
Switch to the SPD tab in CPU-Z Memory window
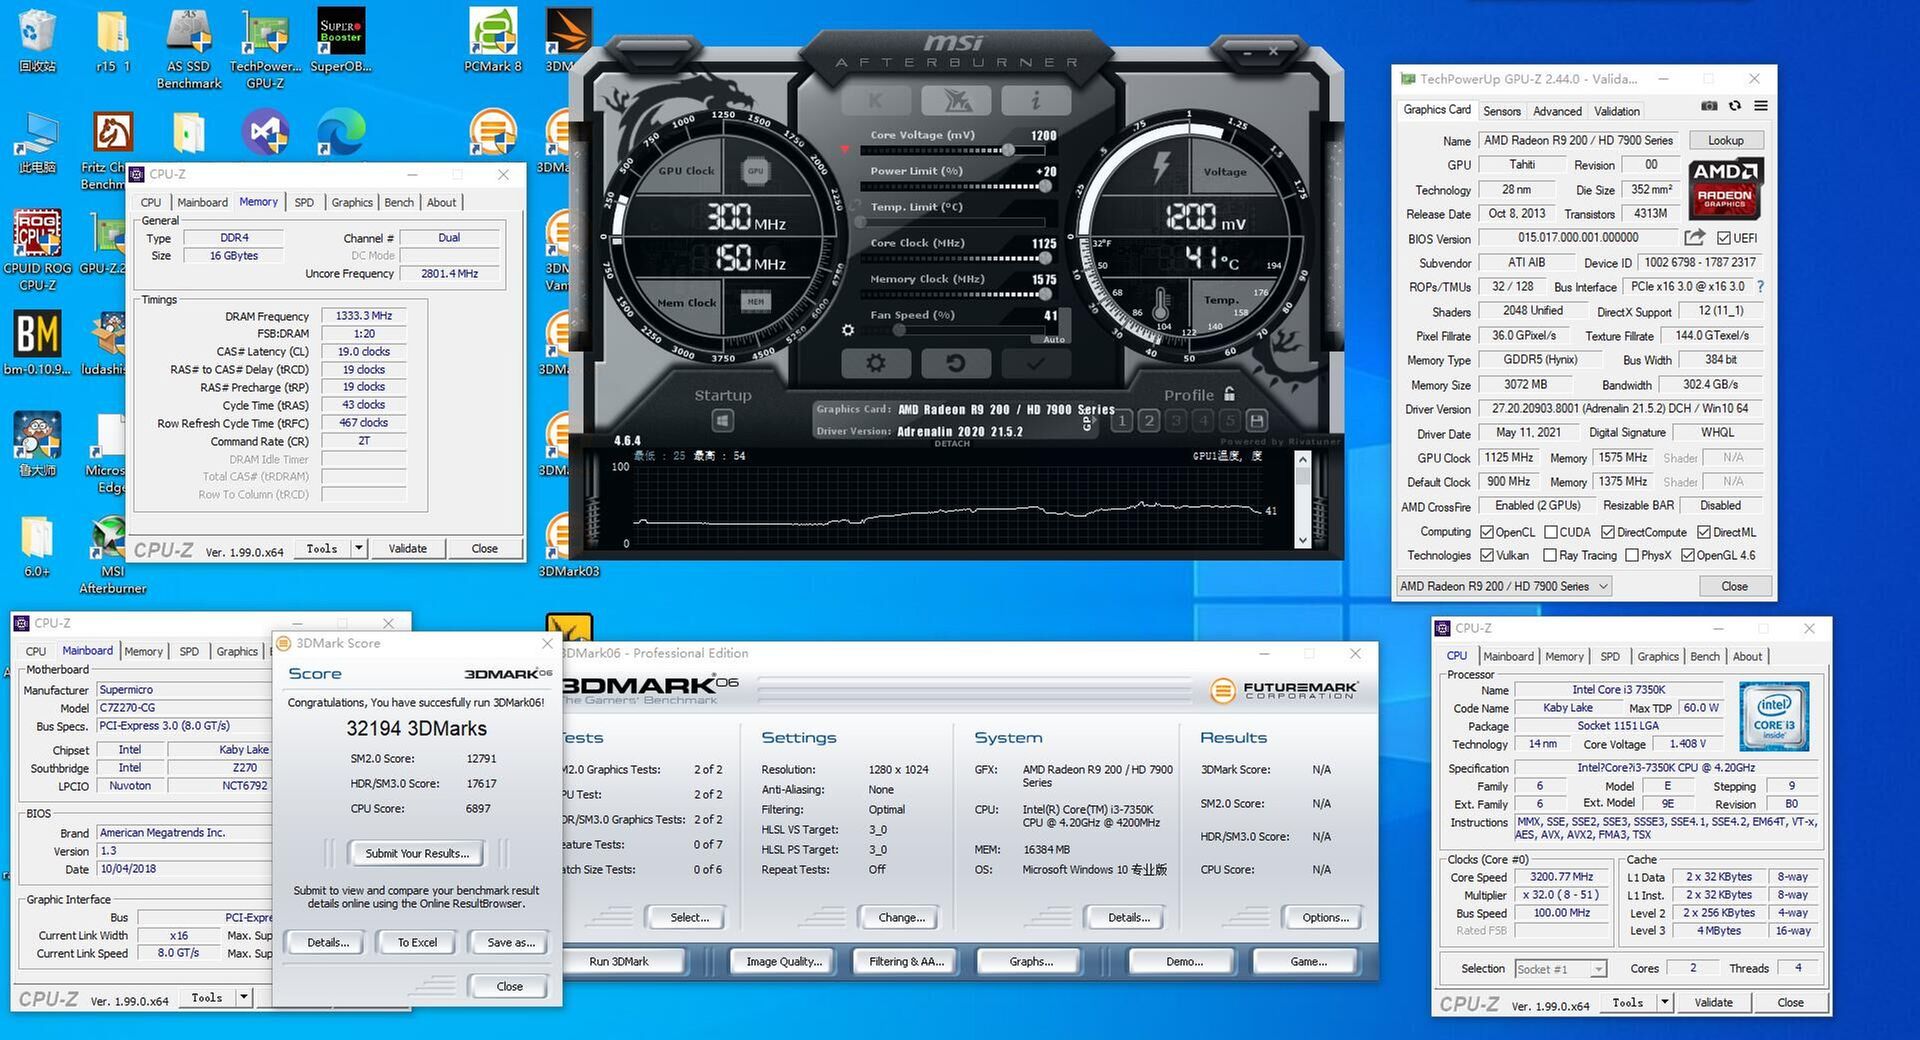pos(304,202)
